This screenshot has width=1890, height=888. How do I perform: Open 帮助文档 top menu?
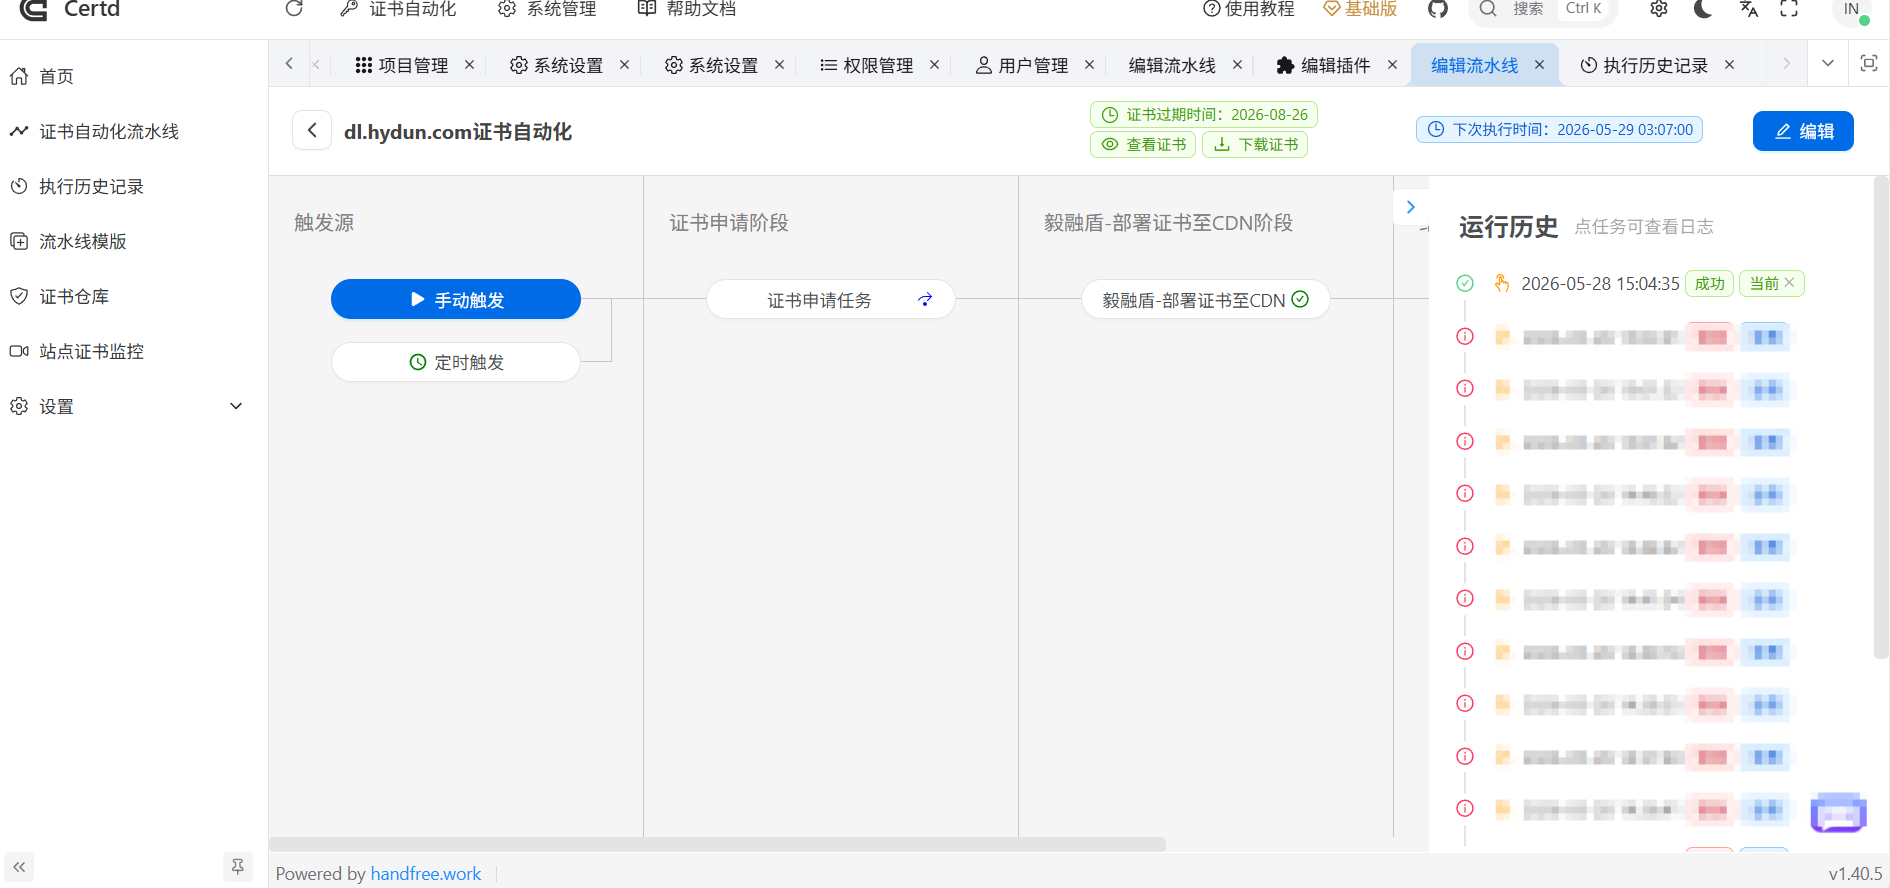687,9
